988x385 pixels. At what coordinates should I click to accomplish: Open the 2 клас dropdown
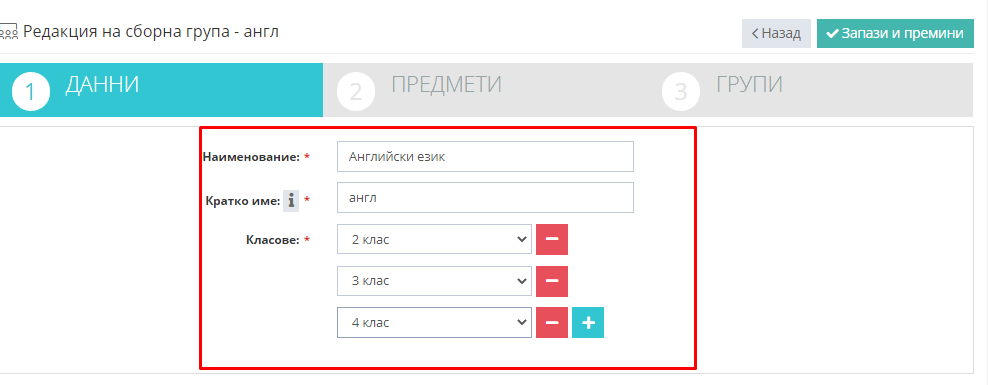[x=434, y=239]
